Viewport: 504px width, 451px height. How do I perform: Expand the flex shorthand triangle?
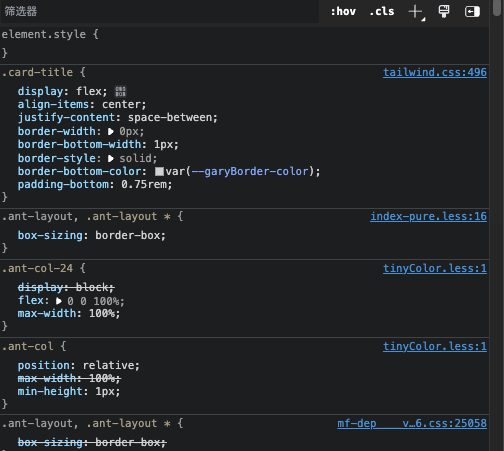coord(59,301)
